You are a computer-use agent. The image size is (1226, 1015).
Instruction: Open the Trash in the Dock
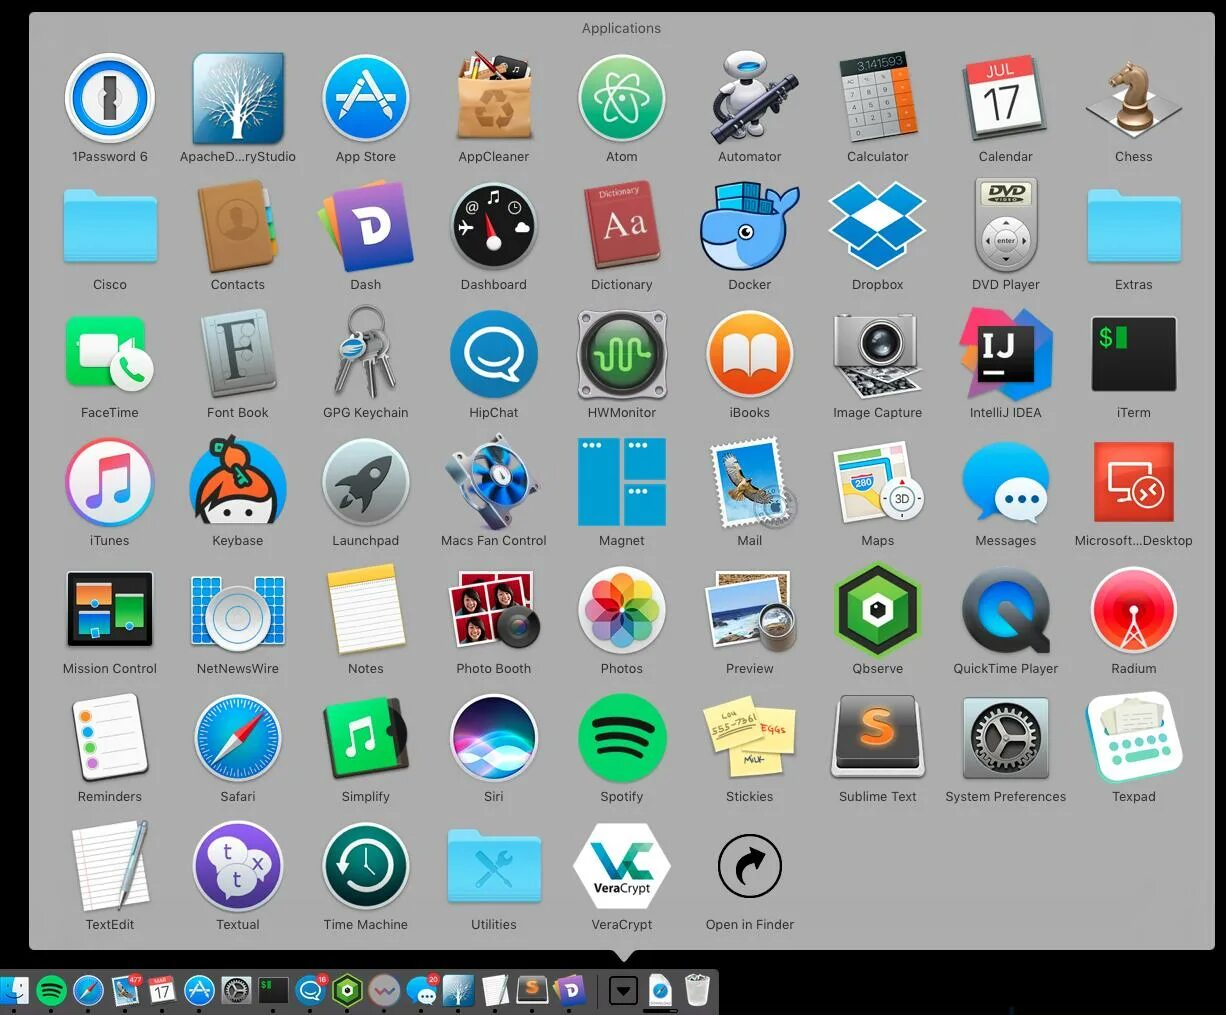[697, 990]
